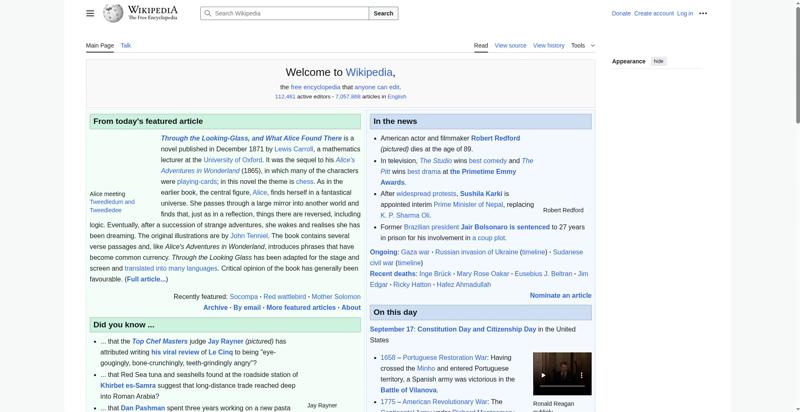800x412 pixels.
Task: Click the Search button
Action: click(383, 13)
